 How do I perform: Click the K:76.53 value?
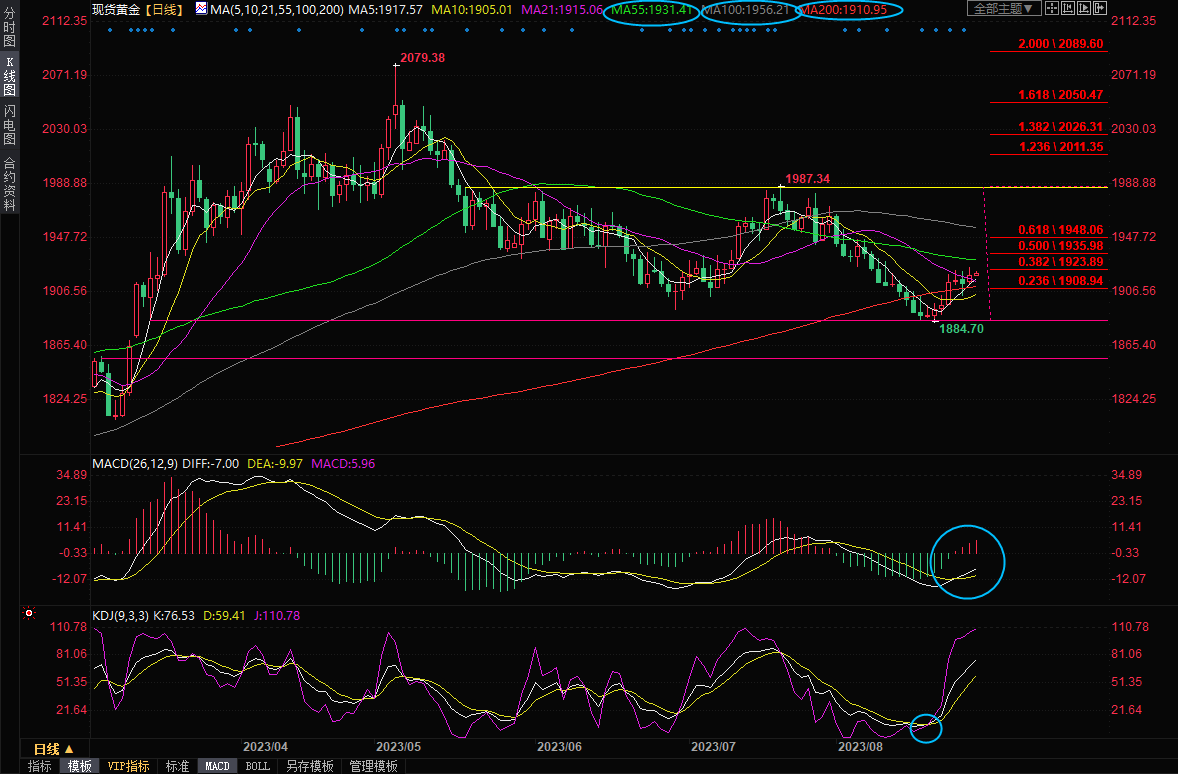(x=174, y=615)
